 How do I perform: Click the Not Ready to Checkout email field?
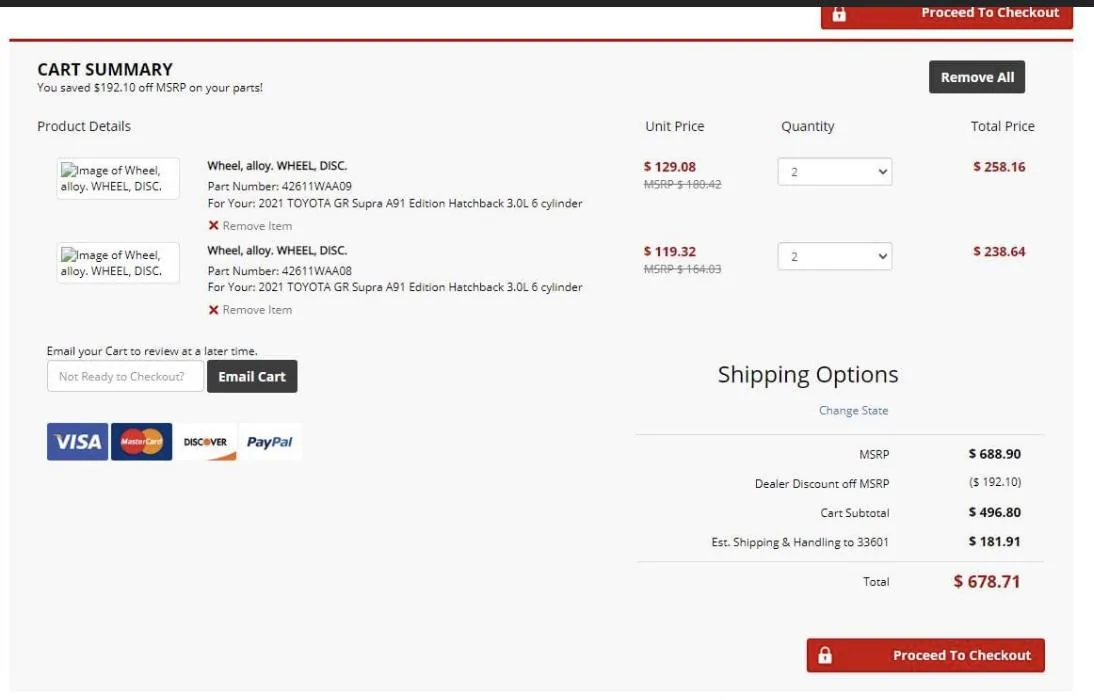coord(126,376)
